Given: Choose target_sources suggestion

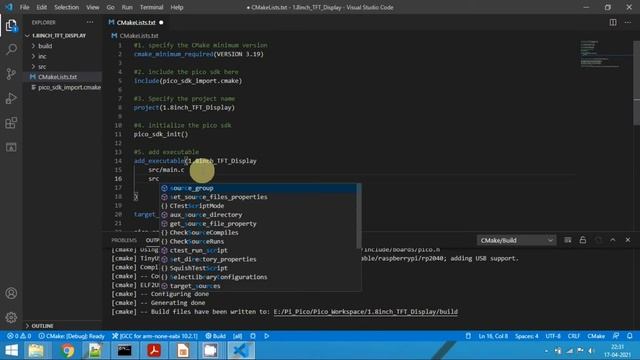Looking at the screenshot, I should coord(258,286).
